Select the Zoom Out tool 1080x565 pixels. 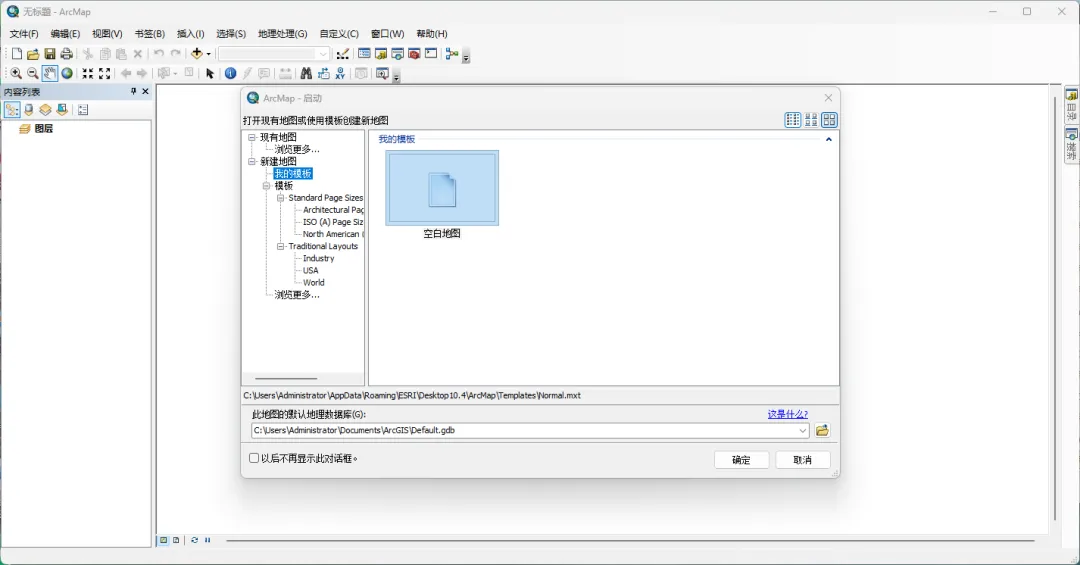[x=32, y=73]
